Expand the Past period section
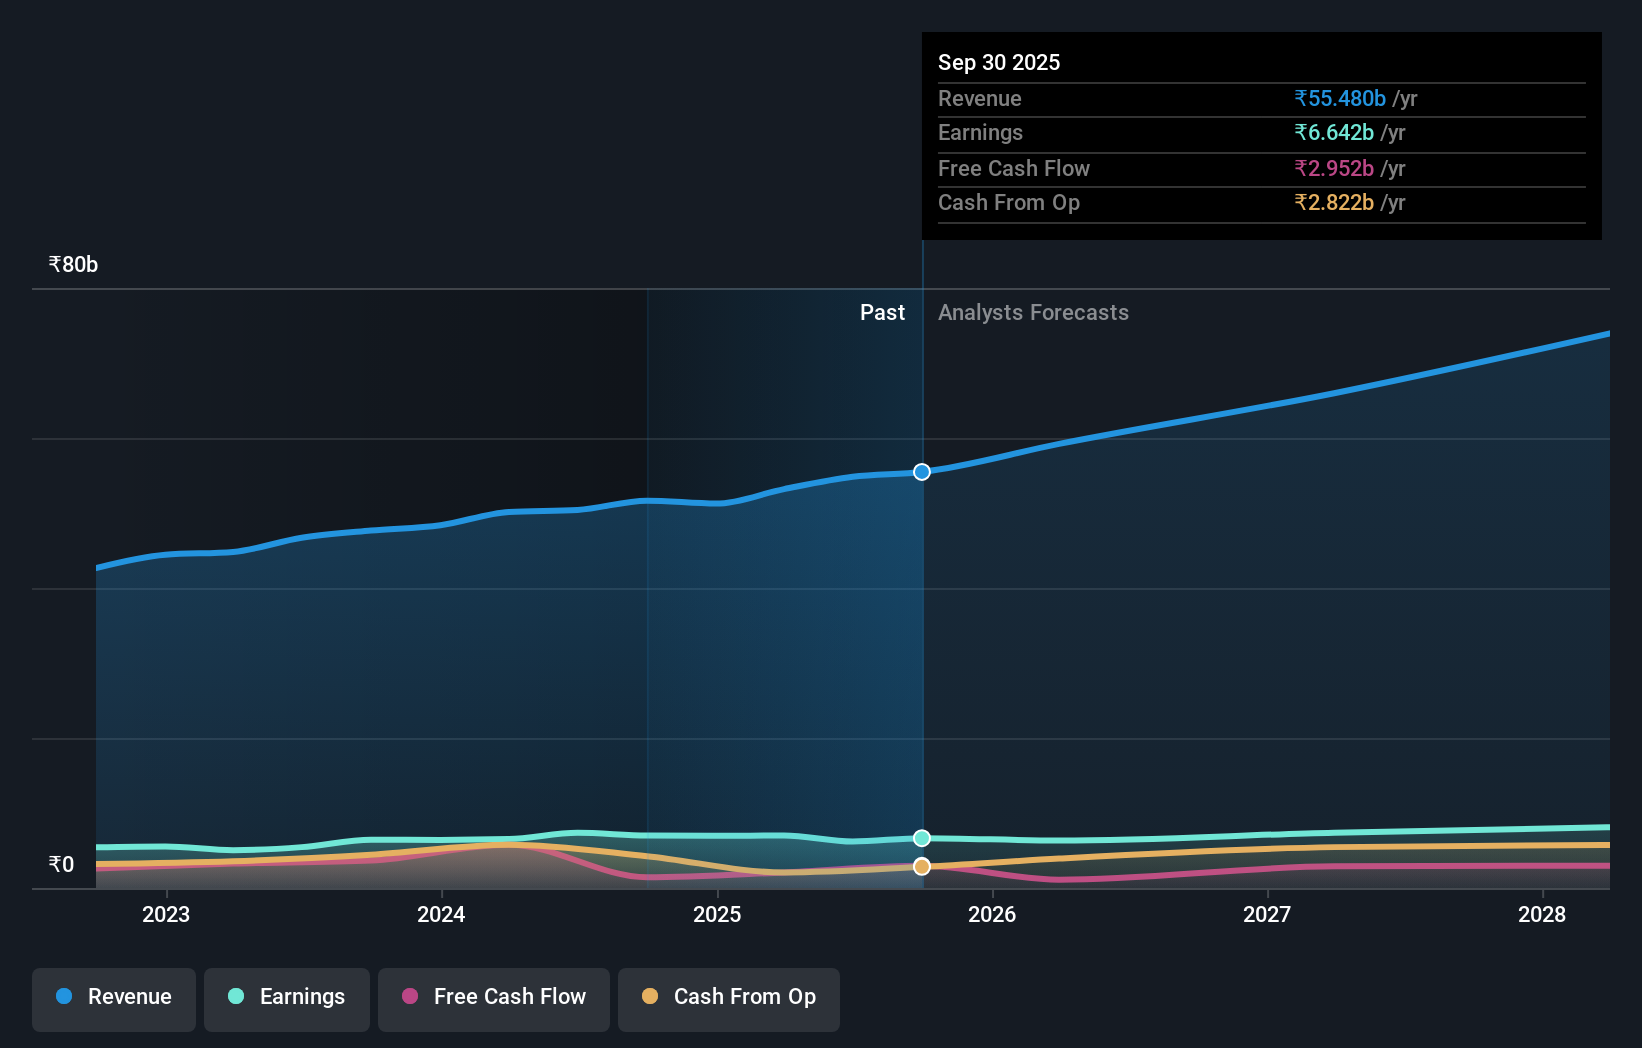The height and width of the screenshot is (1048, 1642). click(x=881, y=313)
